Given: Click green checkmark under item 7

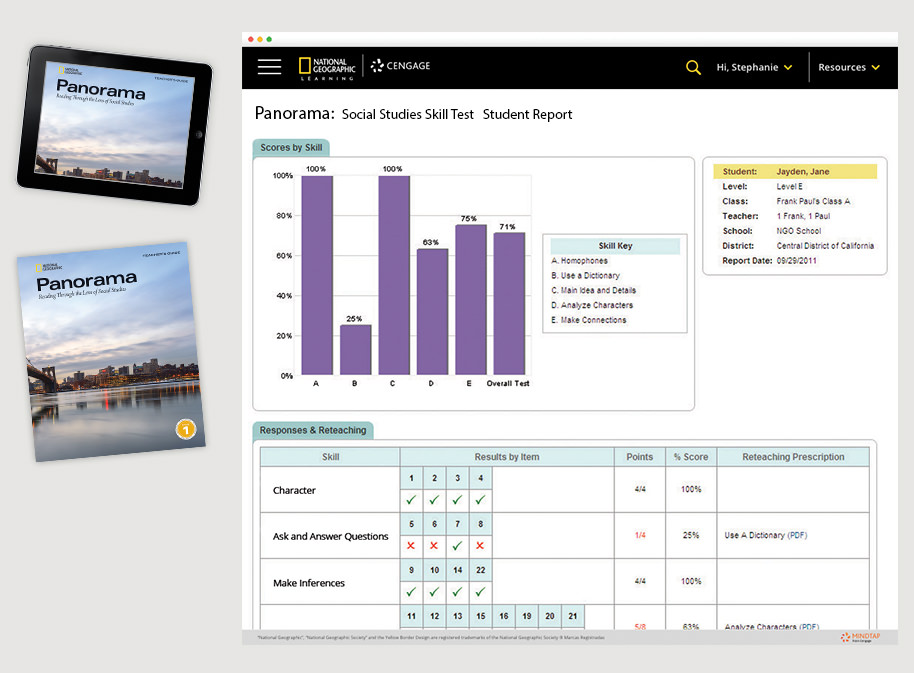Looking at the screenshot, I should [457, 546].
